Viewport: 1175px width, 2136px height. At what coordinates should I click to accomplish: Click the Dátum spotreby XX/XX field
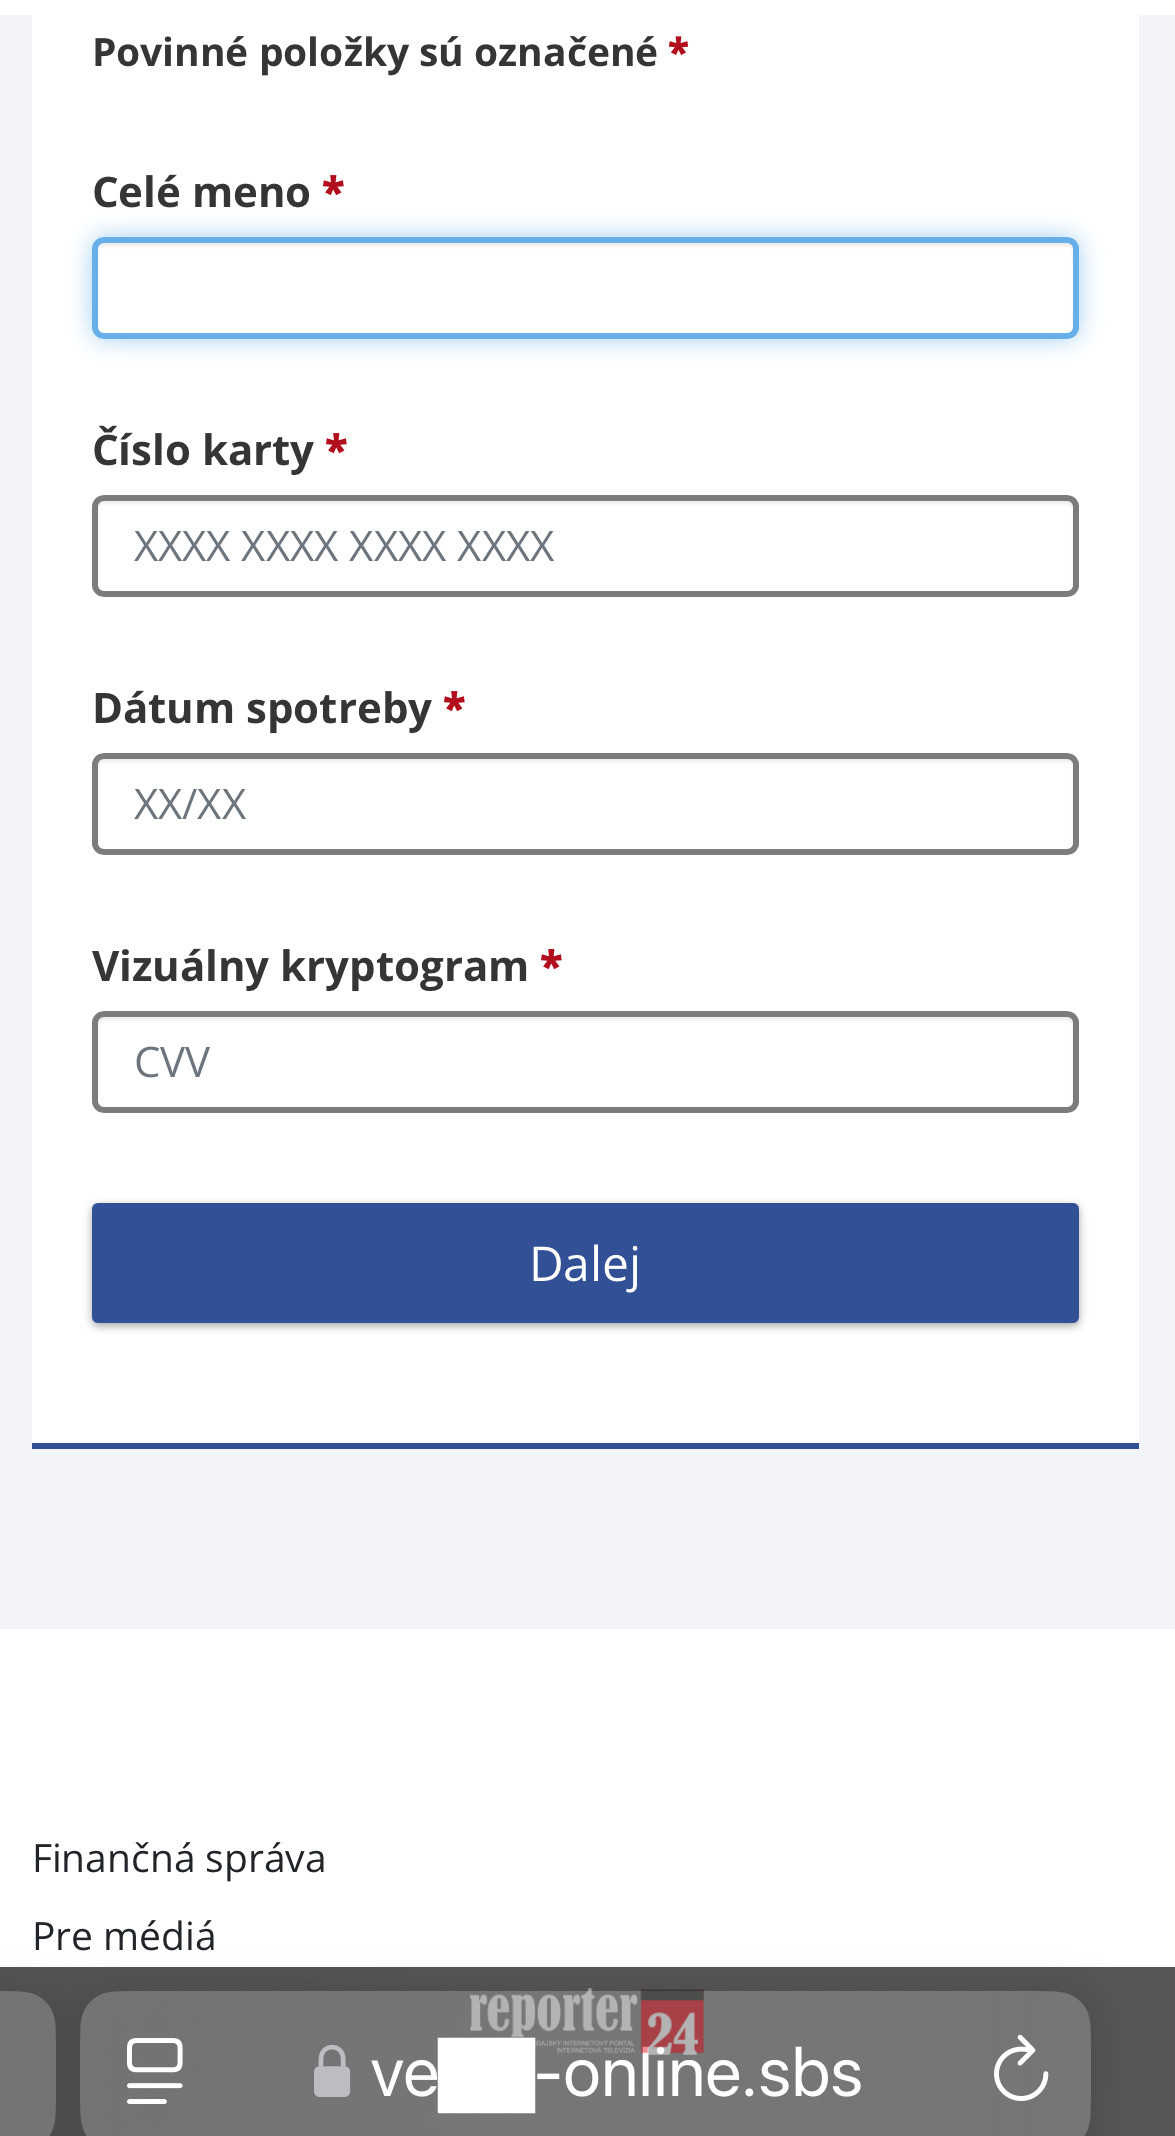click(x=585, y=804)
